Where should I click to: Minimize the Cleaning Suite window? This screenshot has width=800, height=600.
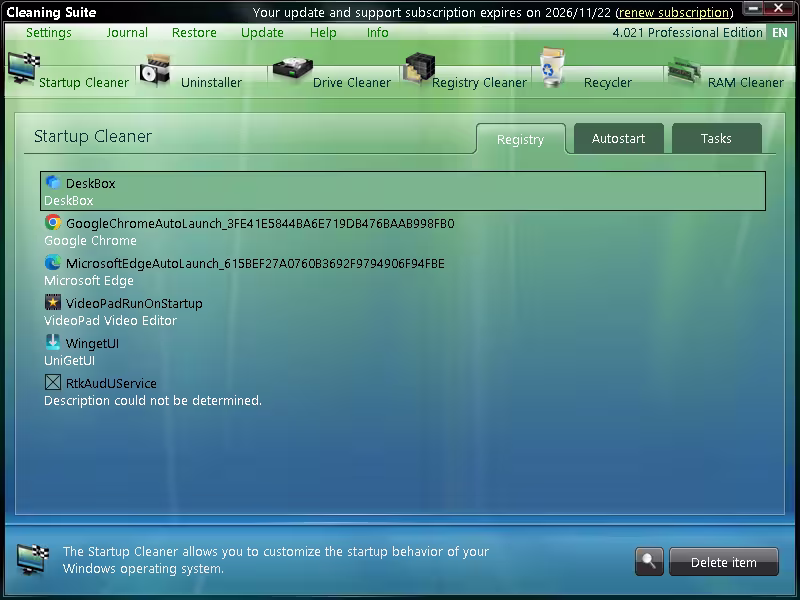click(753, 8)
